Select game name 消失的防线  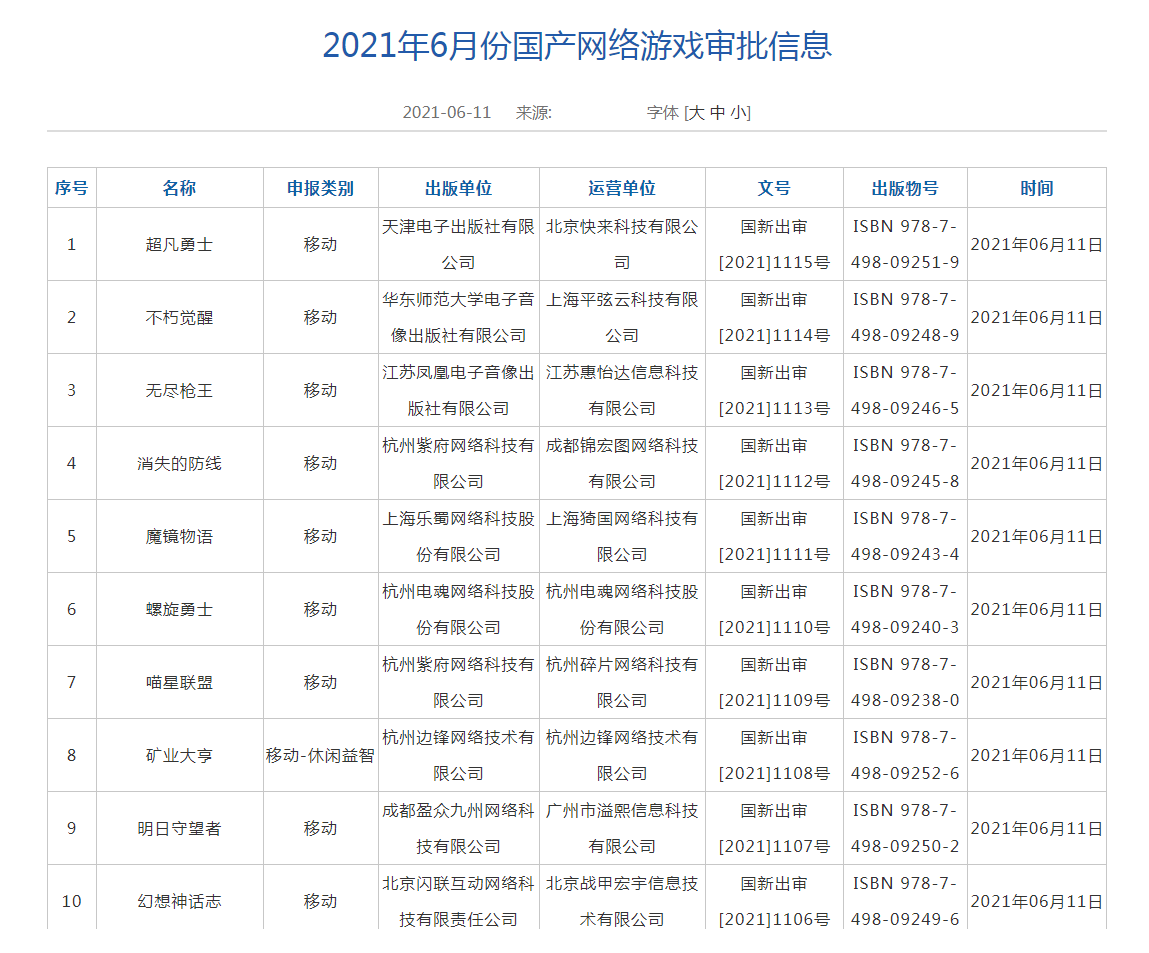pos(180,464)
